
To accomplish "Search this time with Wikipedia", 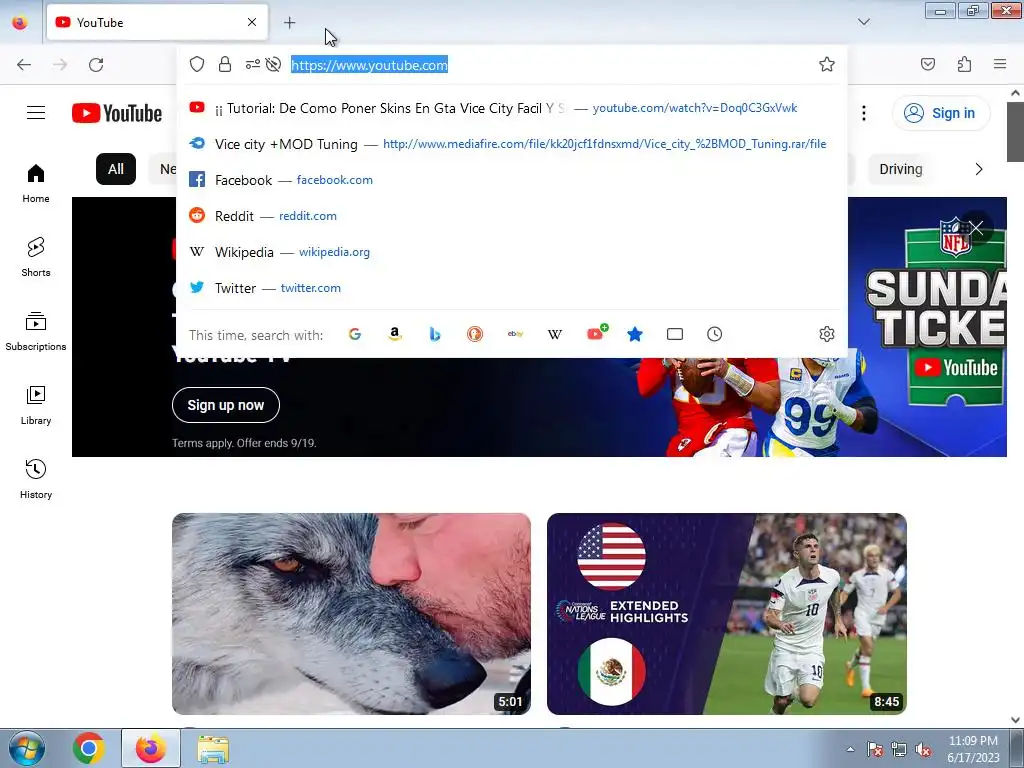I will 554,334.
